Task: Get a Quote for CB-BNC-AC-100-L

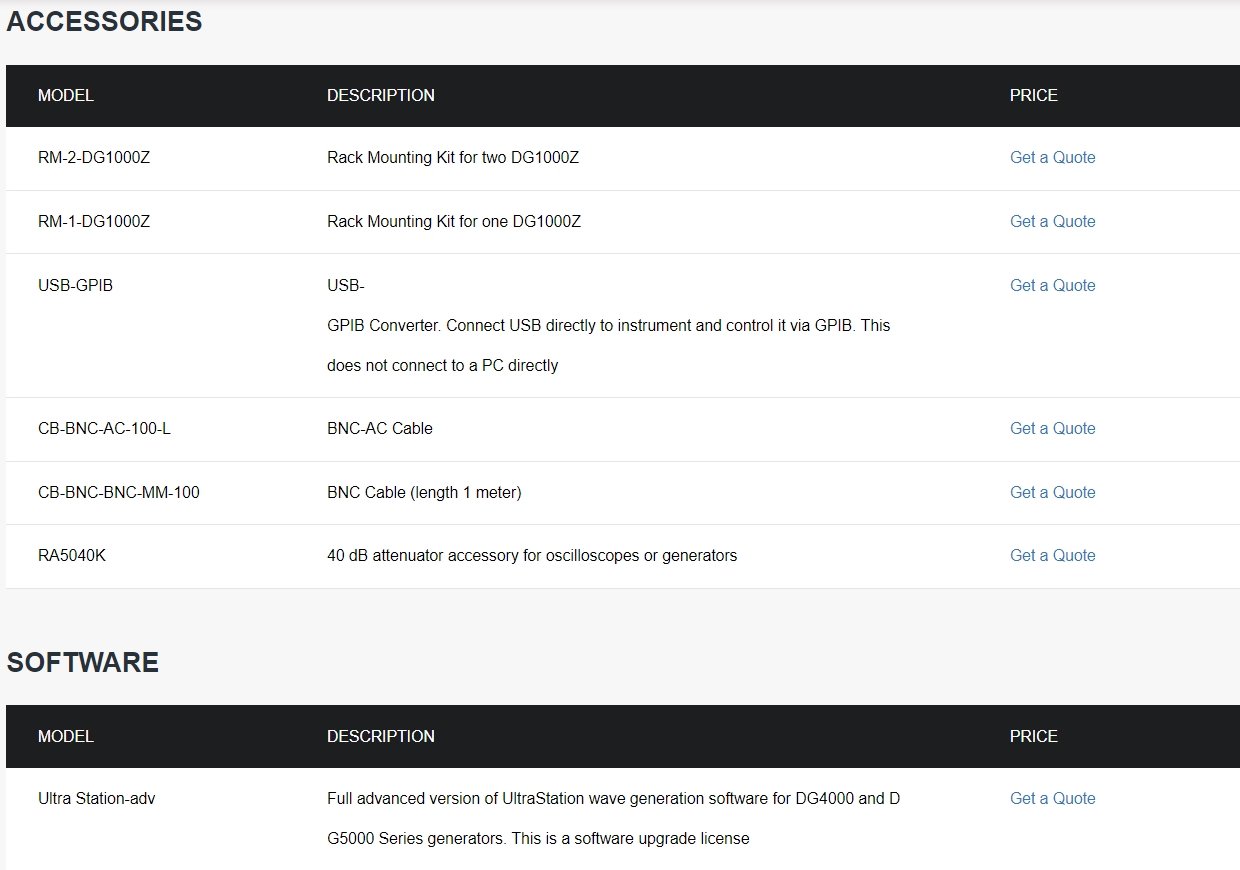Action: (x=1052, y=428)
